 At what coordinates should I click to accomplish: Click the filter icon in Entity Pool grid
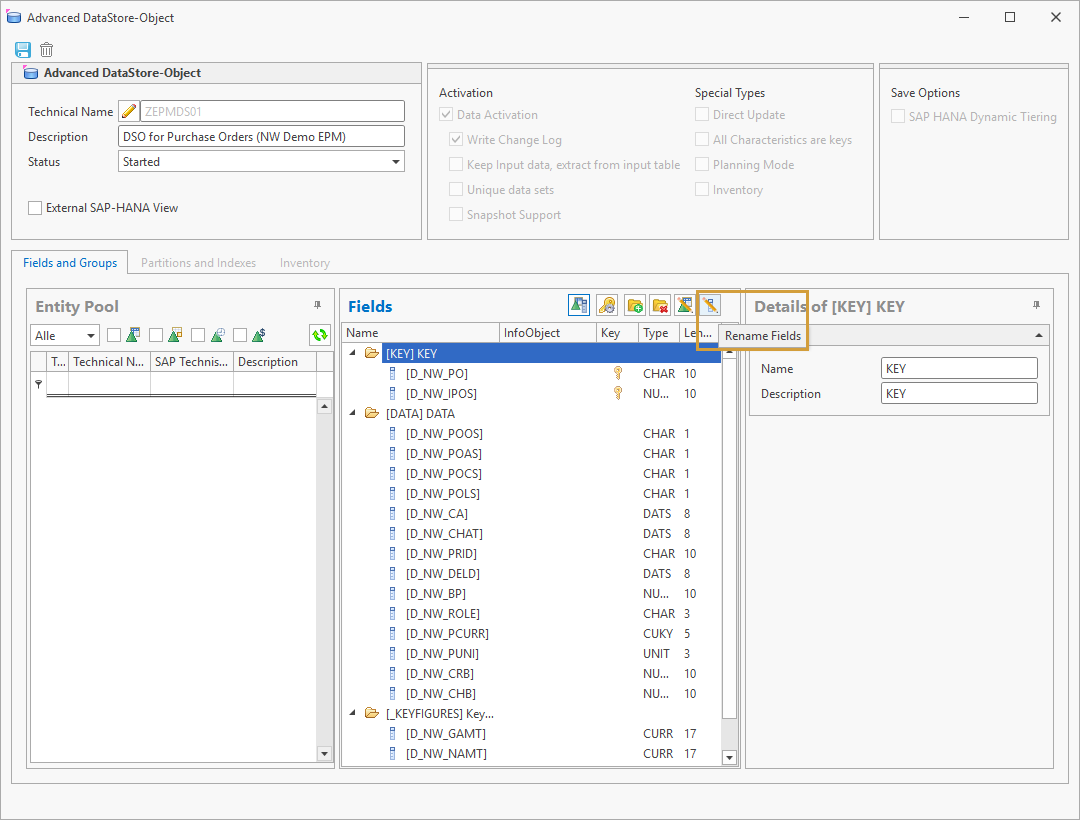click(x=38, y=383)
